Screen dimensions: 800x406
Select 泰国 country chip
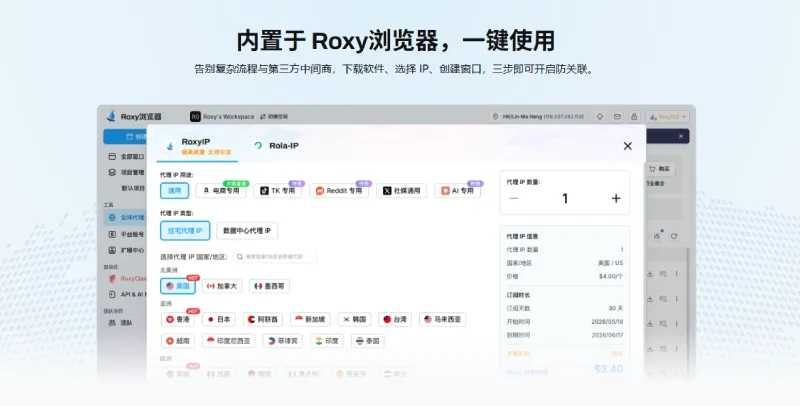(368, 341)
